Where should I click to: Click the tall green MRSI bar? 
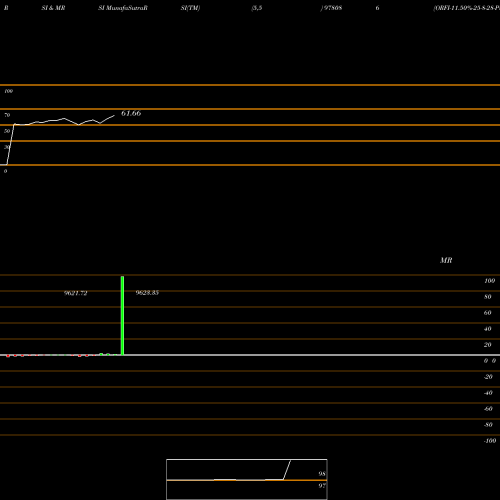(x=122, y=315)
